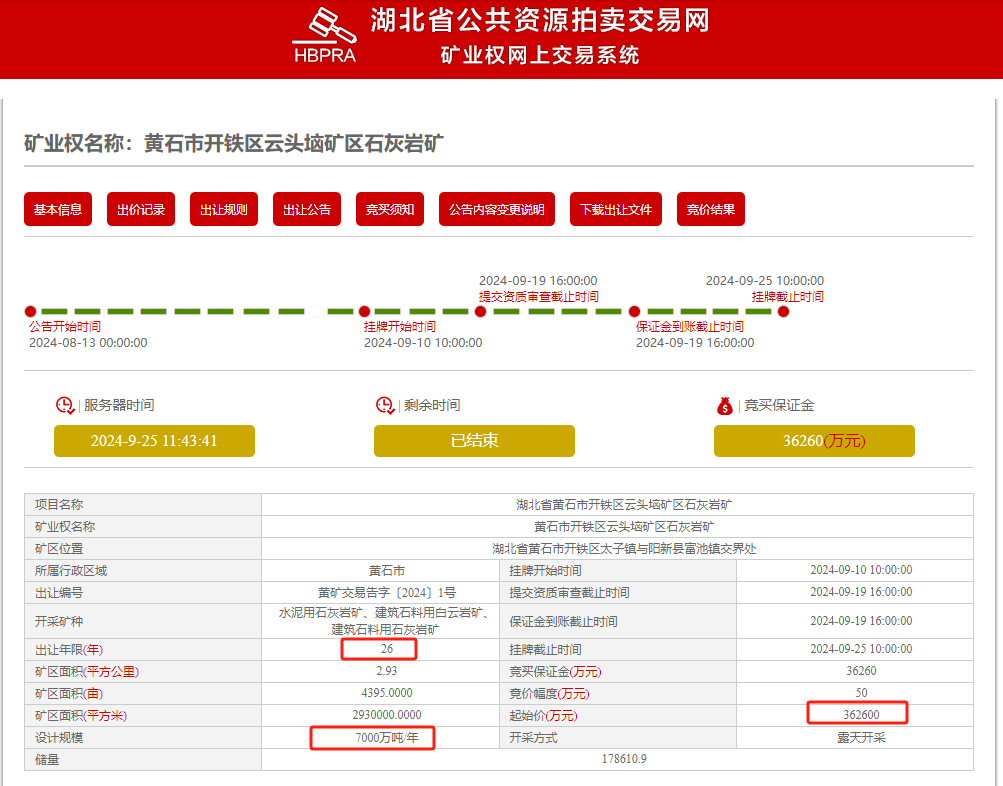Click the 挂牌截止时间 timeline dot
This screenshot has width=1003, height=786.
783,311
